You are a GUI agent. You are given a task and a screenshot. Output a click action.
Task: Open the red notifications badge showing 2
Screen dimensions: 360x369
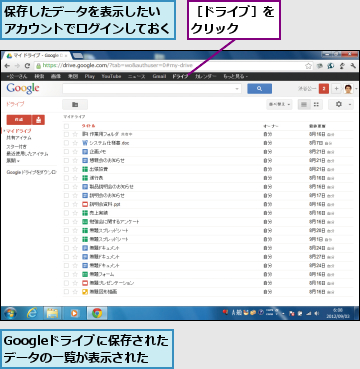point(324,89)
